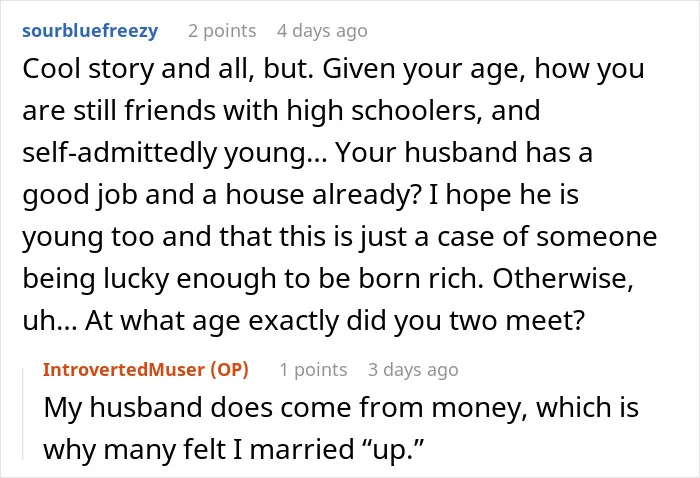
Task: Open the "3 days ago" timestamp permalink
Action: click(x=413, y=370)
